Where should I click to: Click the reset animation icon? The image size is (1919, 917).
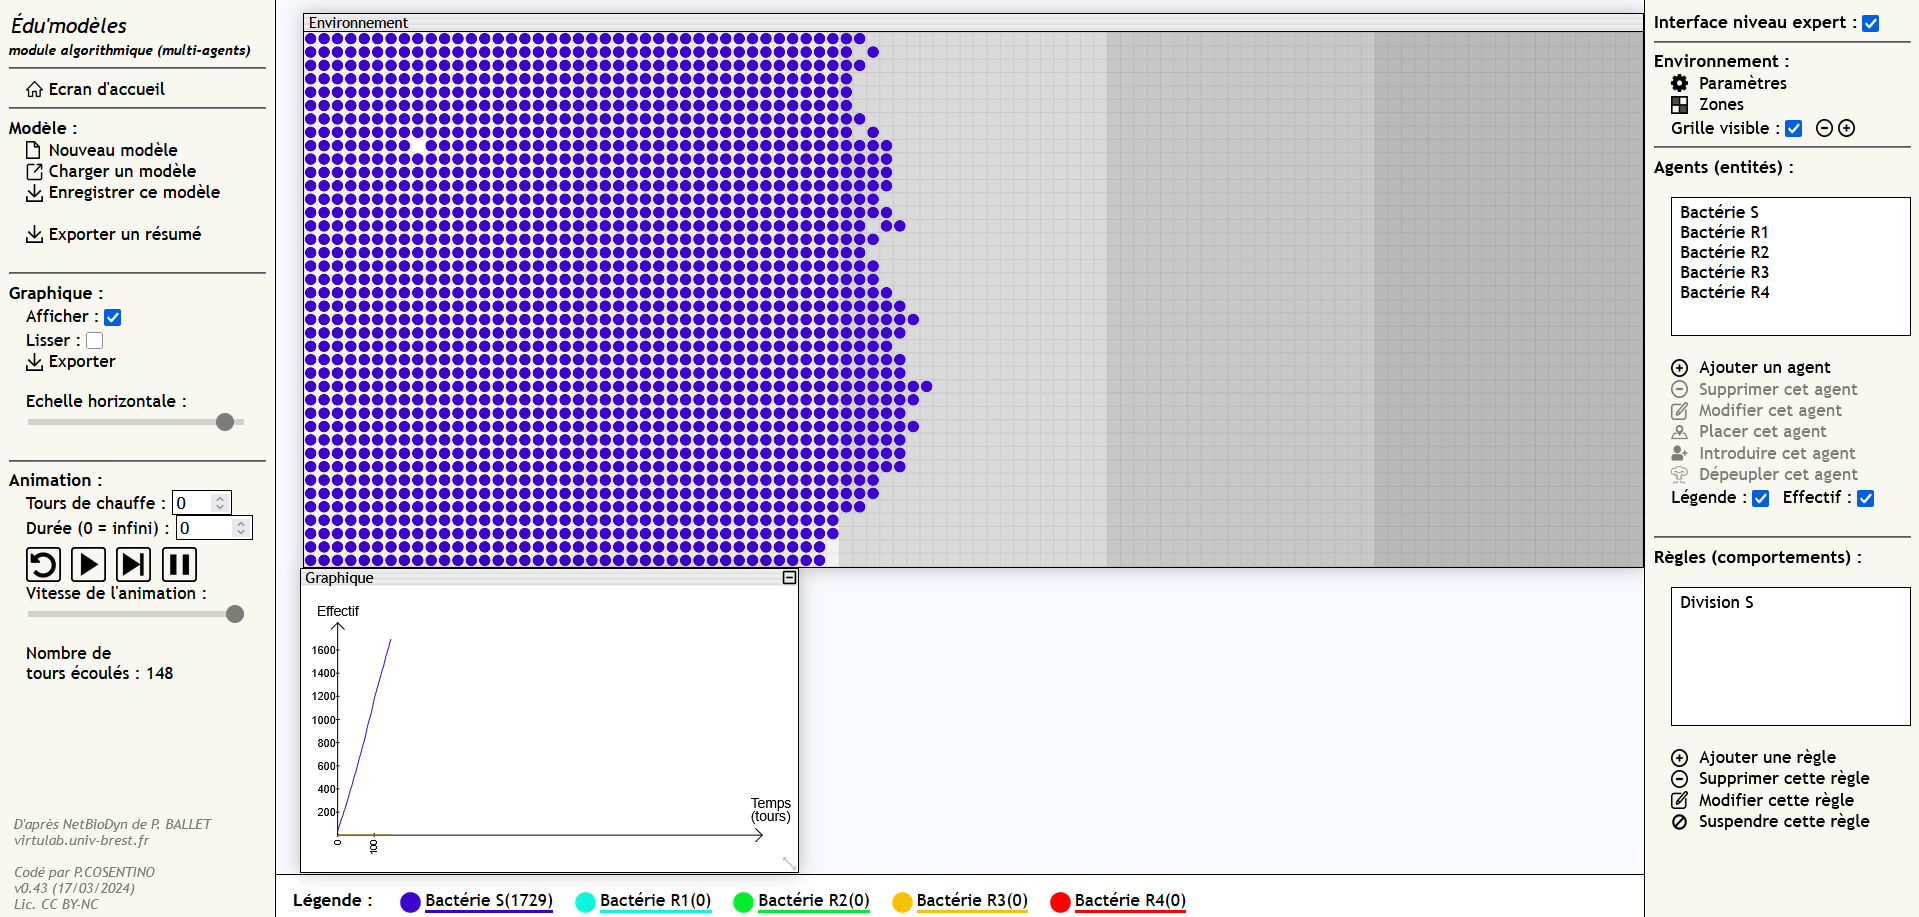pos(43,565)
